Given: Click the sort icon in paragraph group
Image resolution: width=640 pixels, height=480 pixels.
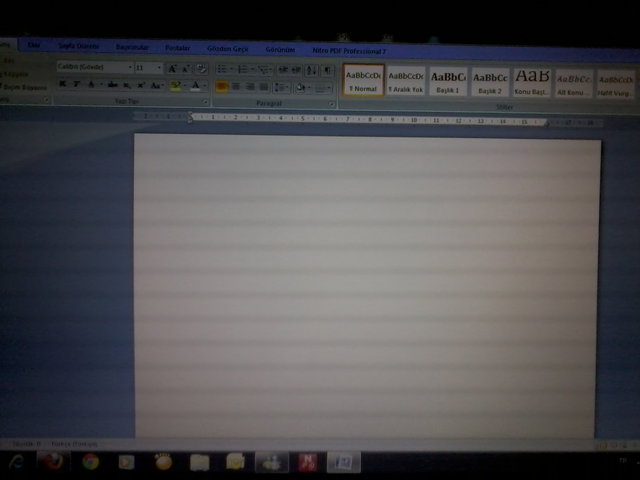Looking at the screenshot, I should [x=312, y=69].
